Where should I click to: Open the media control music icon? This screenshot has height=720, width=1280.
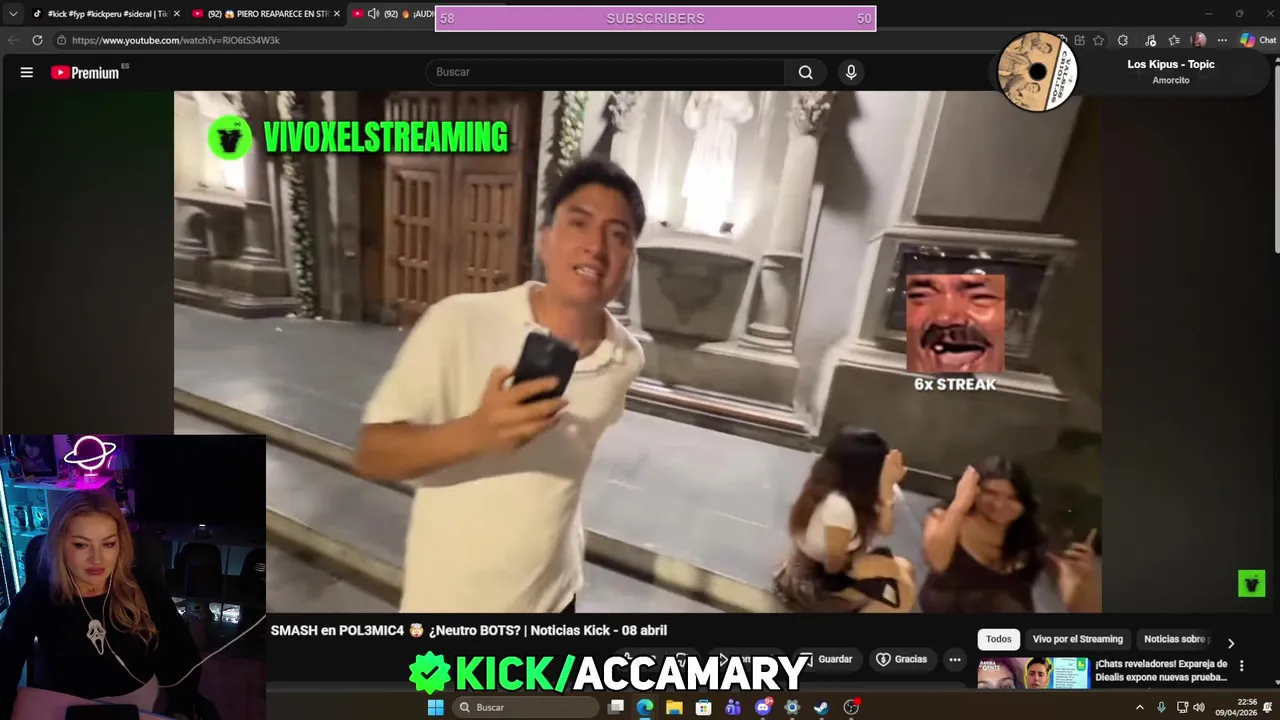coord(1150,40)
